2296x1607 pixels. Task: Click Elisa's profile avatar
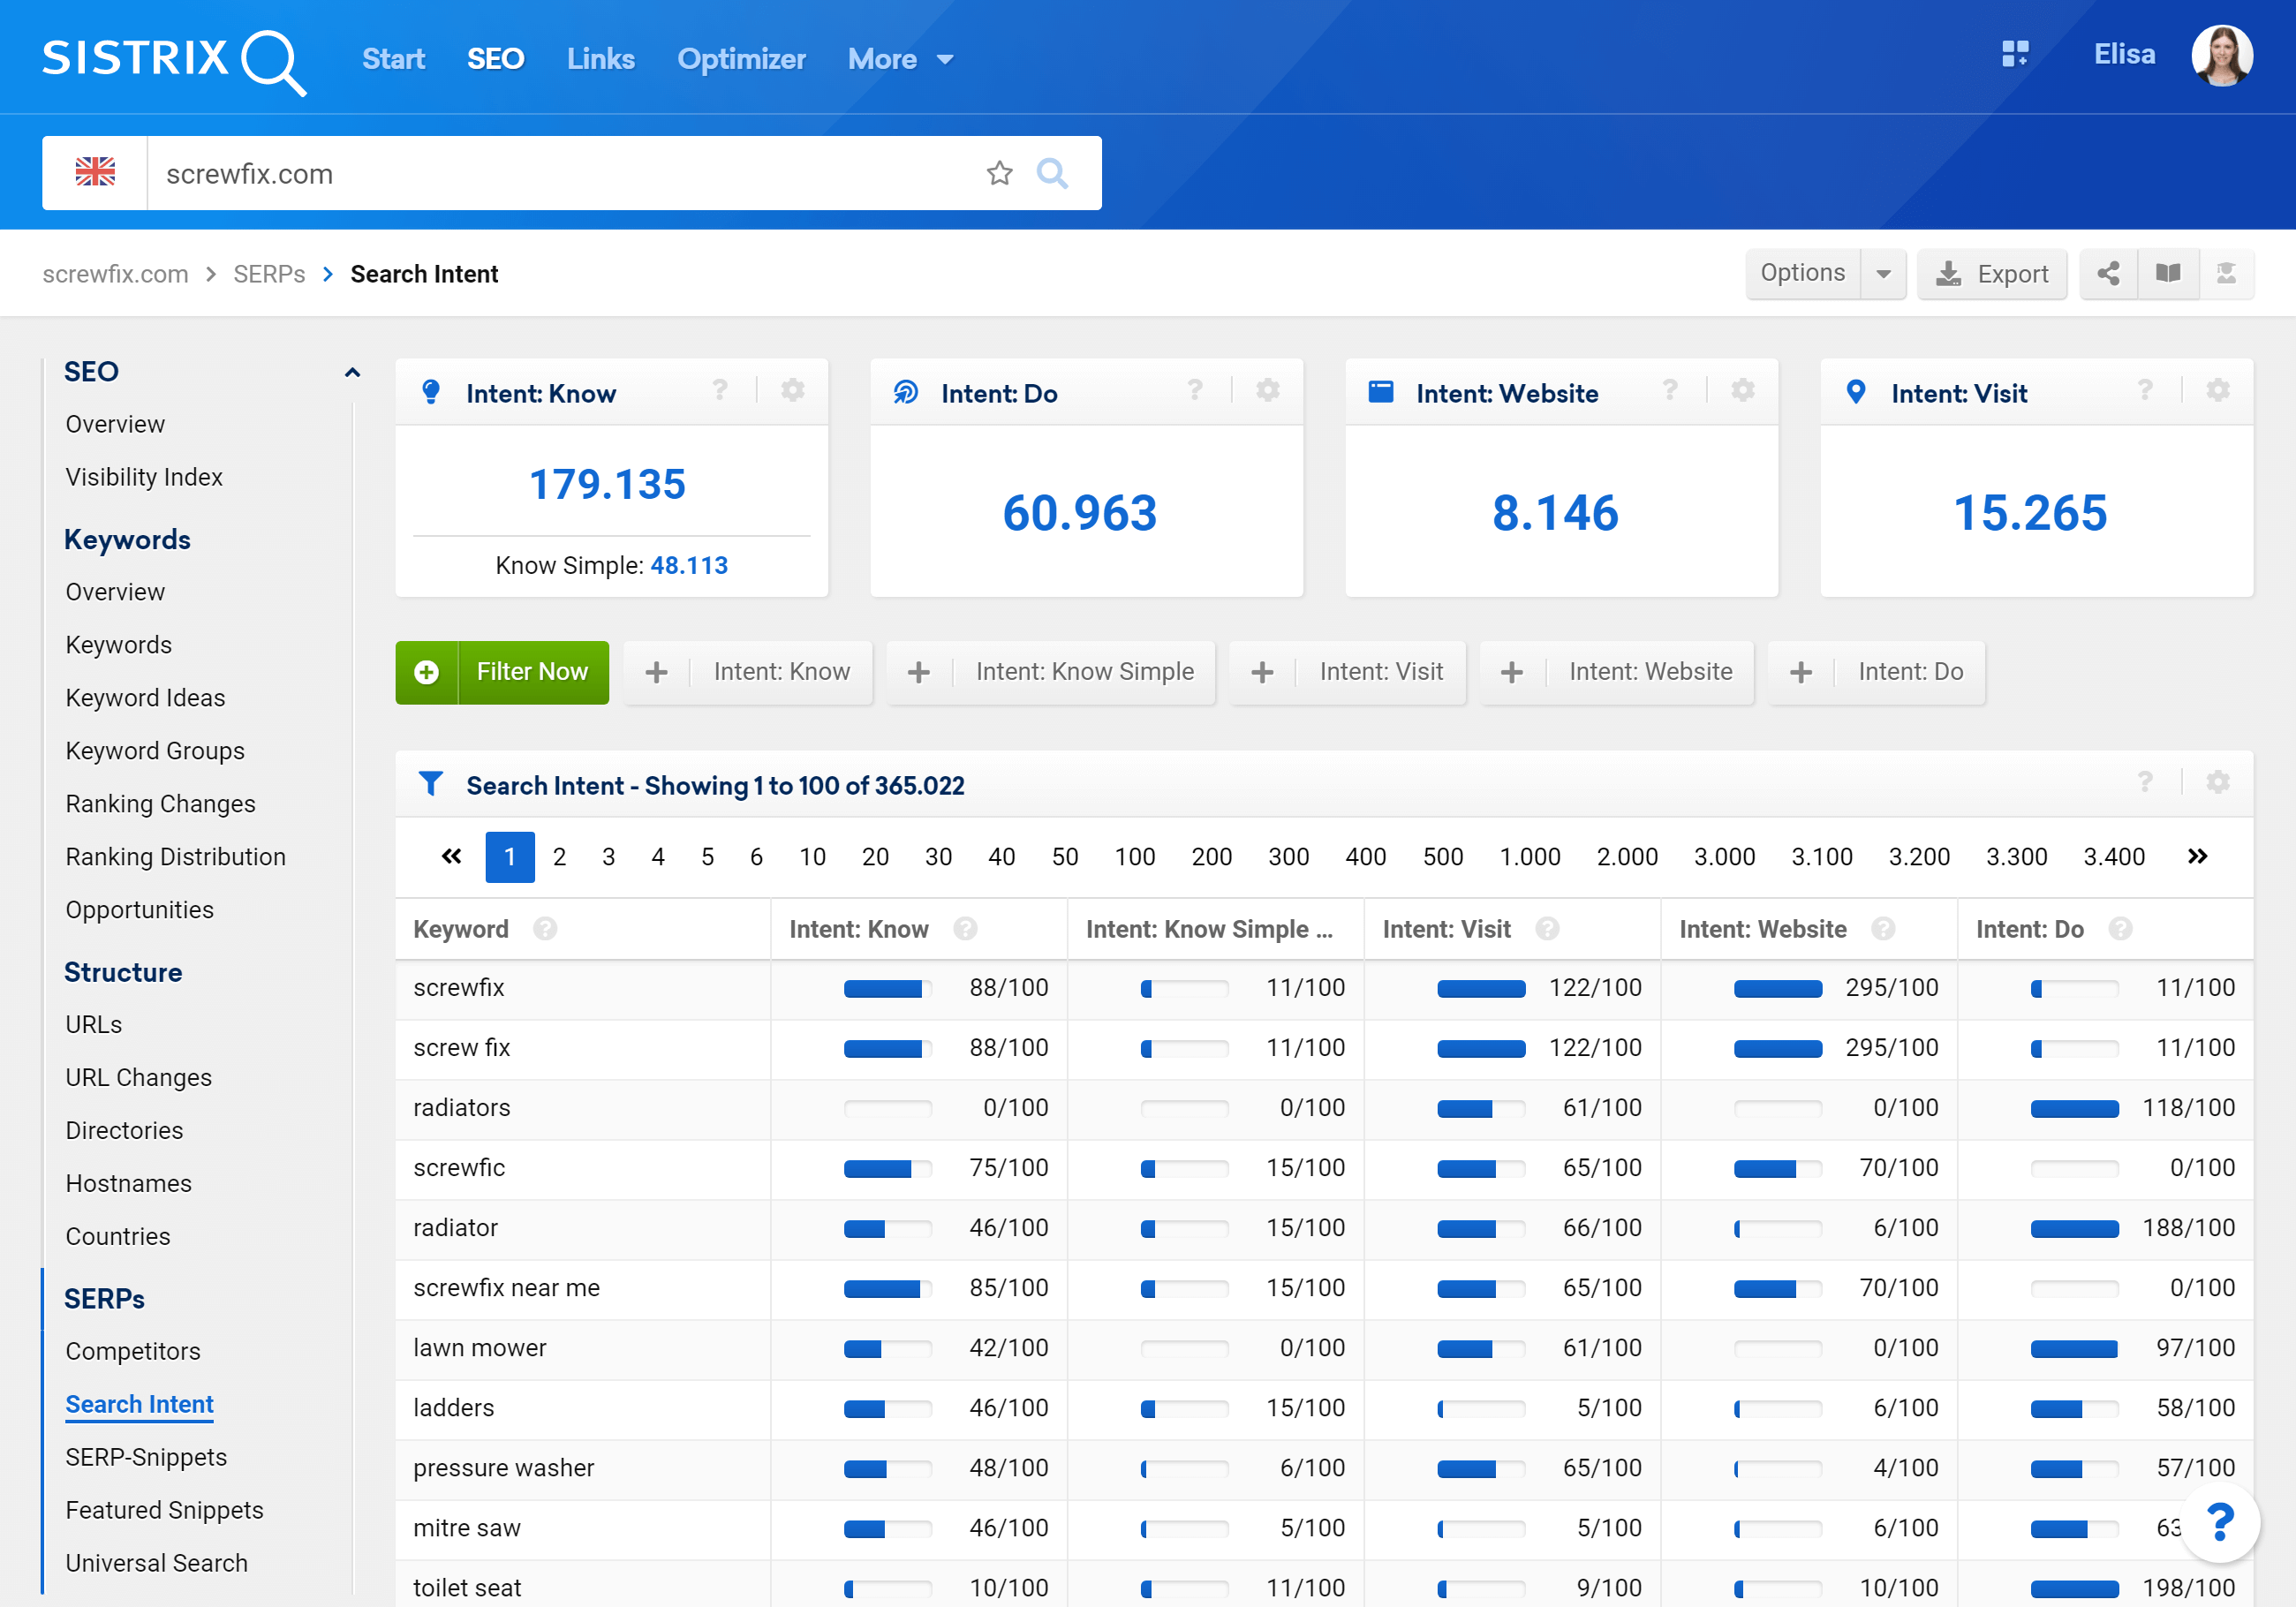point(2222,55)
